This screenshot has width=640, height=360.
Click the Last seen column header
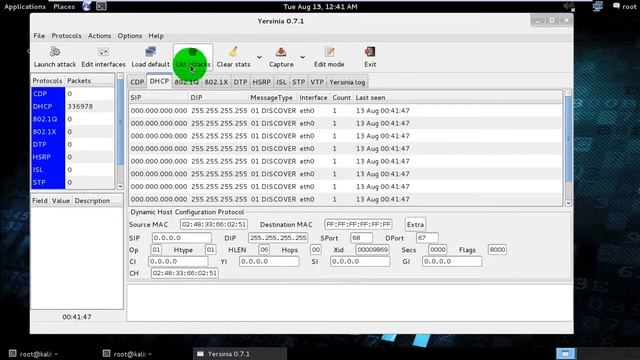(x=457, y=98)
